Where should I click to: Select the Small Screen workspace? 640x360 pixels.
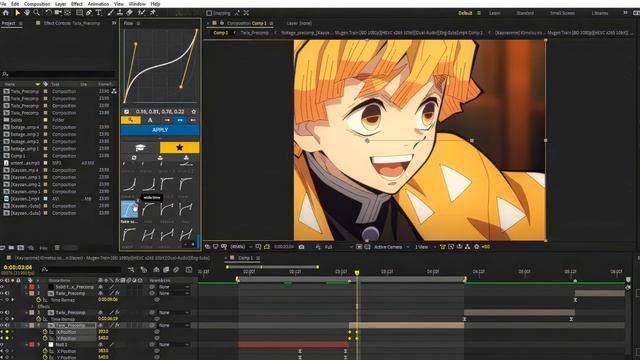point(562,13)
